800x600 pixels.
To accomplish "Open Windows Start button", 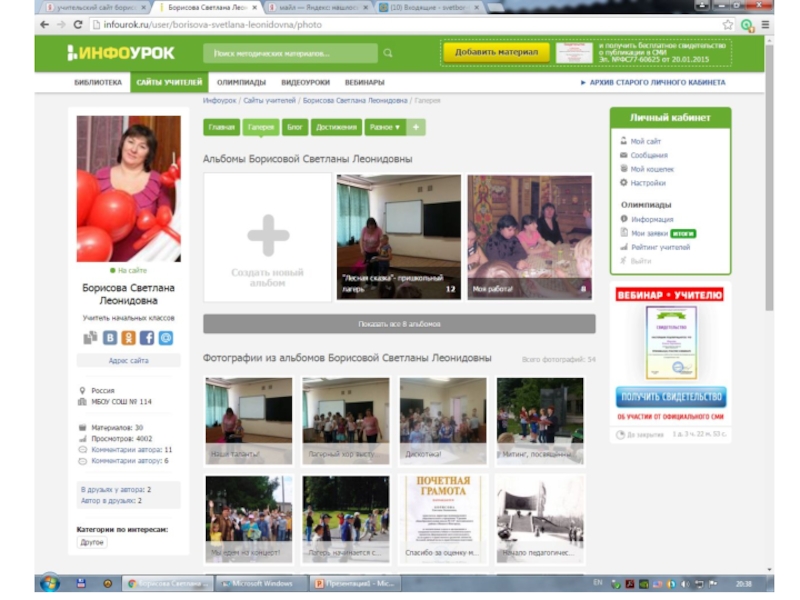I will [49, 583].
